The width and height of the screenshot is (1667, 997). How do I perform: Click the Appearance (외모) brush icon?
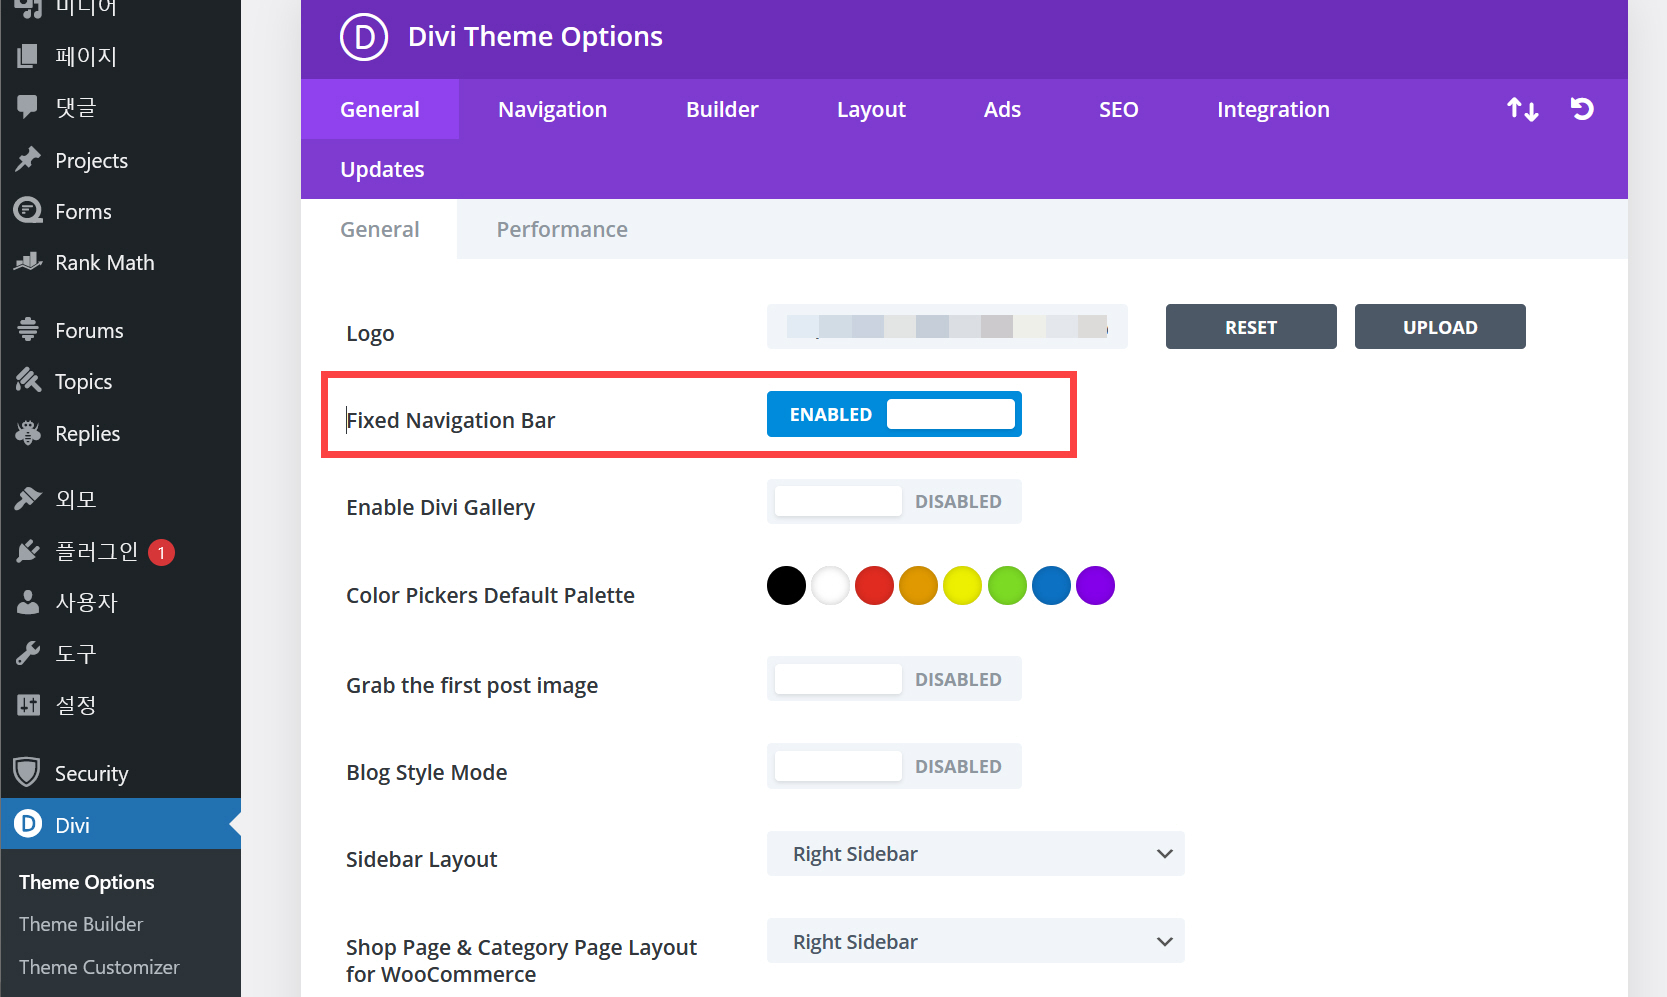coord(28,498)
